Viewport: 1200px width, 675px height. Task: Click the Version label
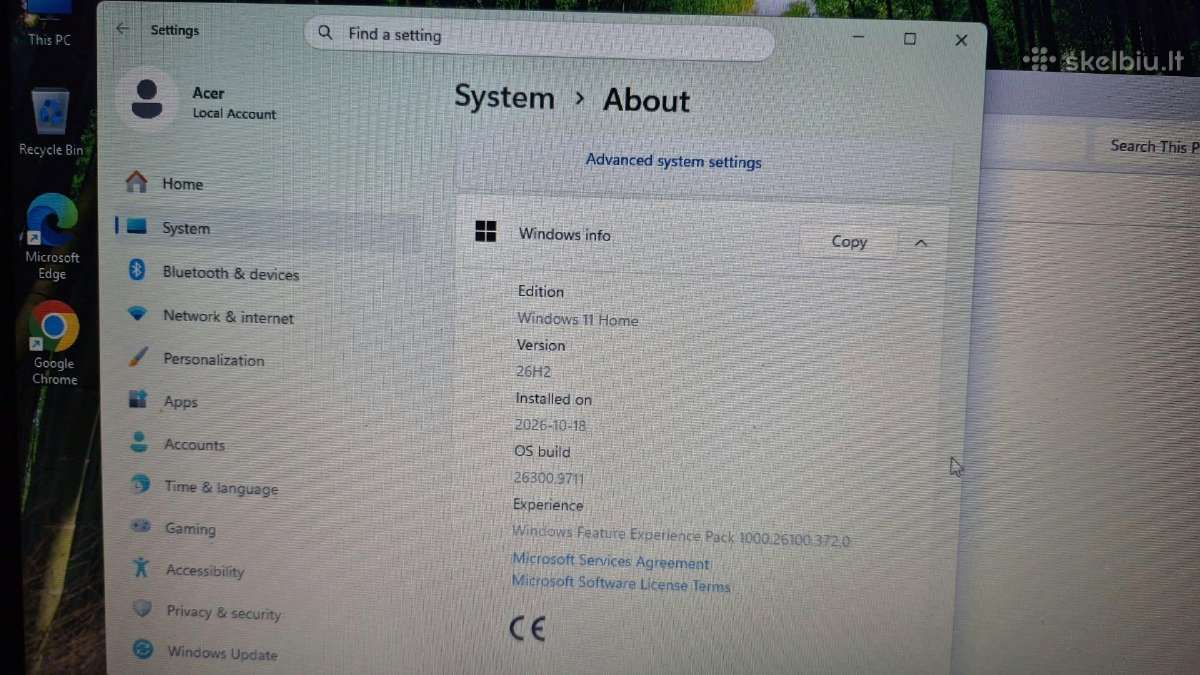point(541,345)
